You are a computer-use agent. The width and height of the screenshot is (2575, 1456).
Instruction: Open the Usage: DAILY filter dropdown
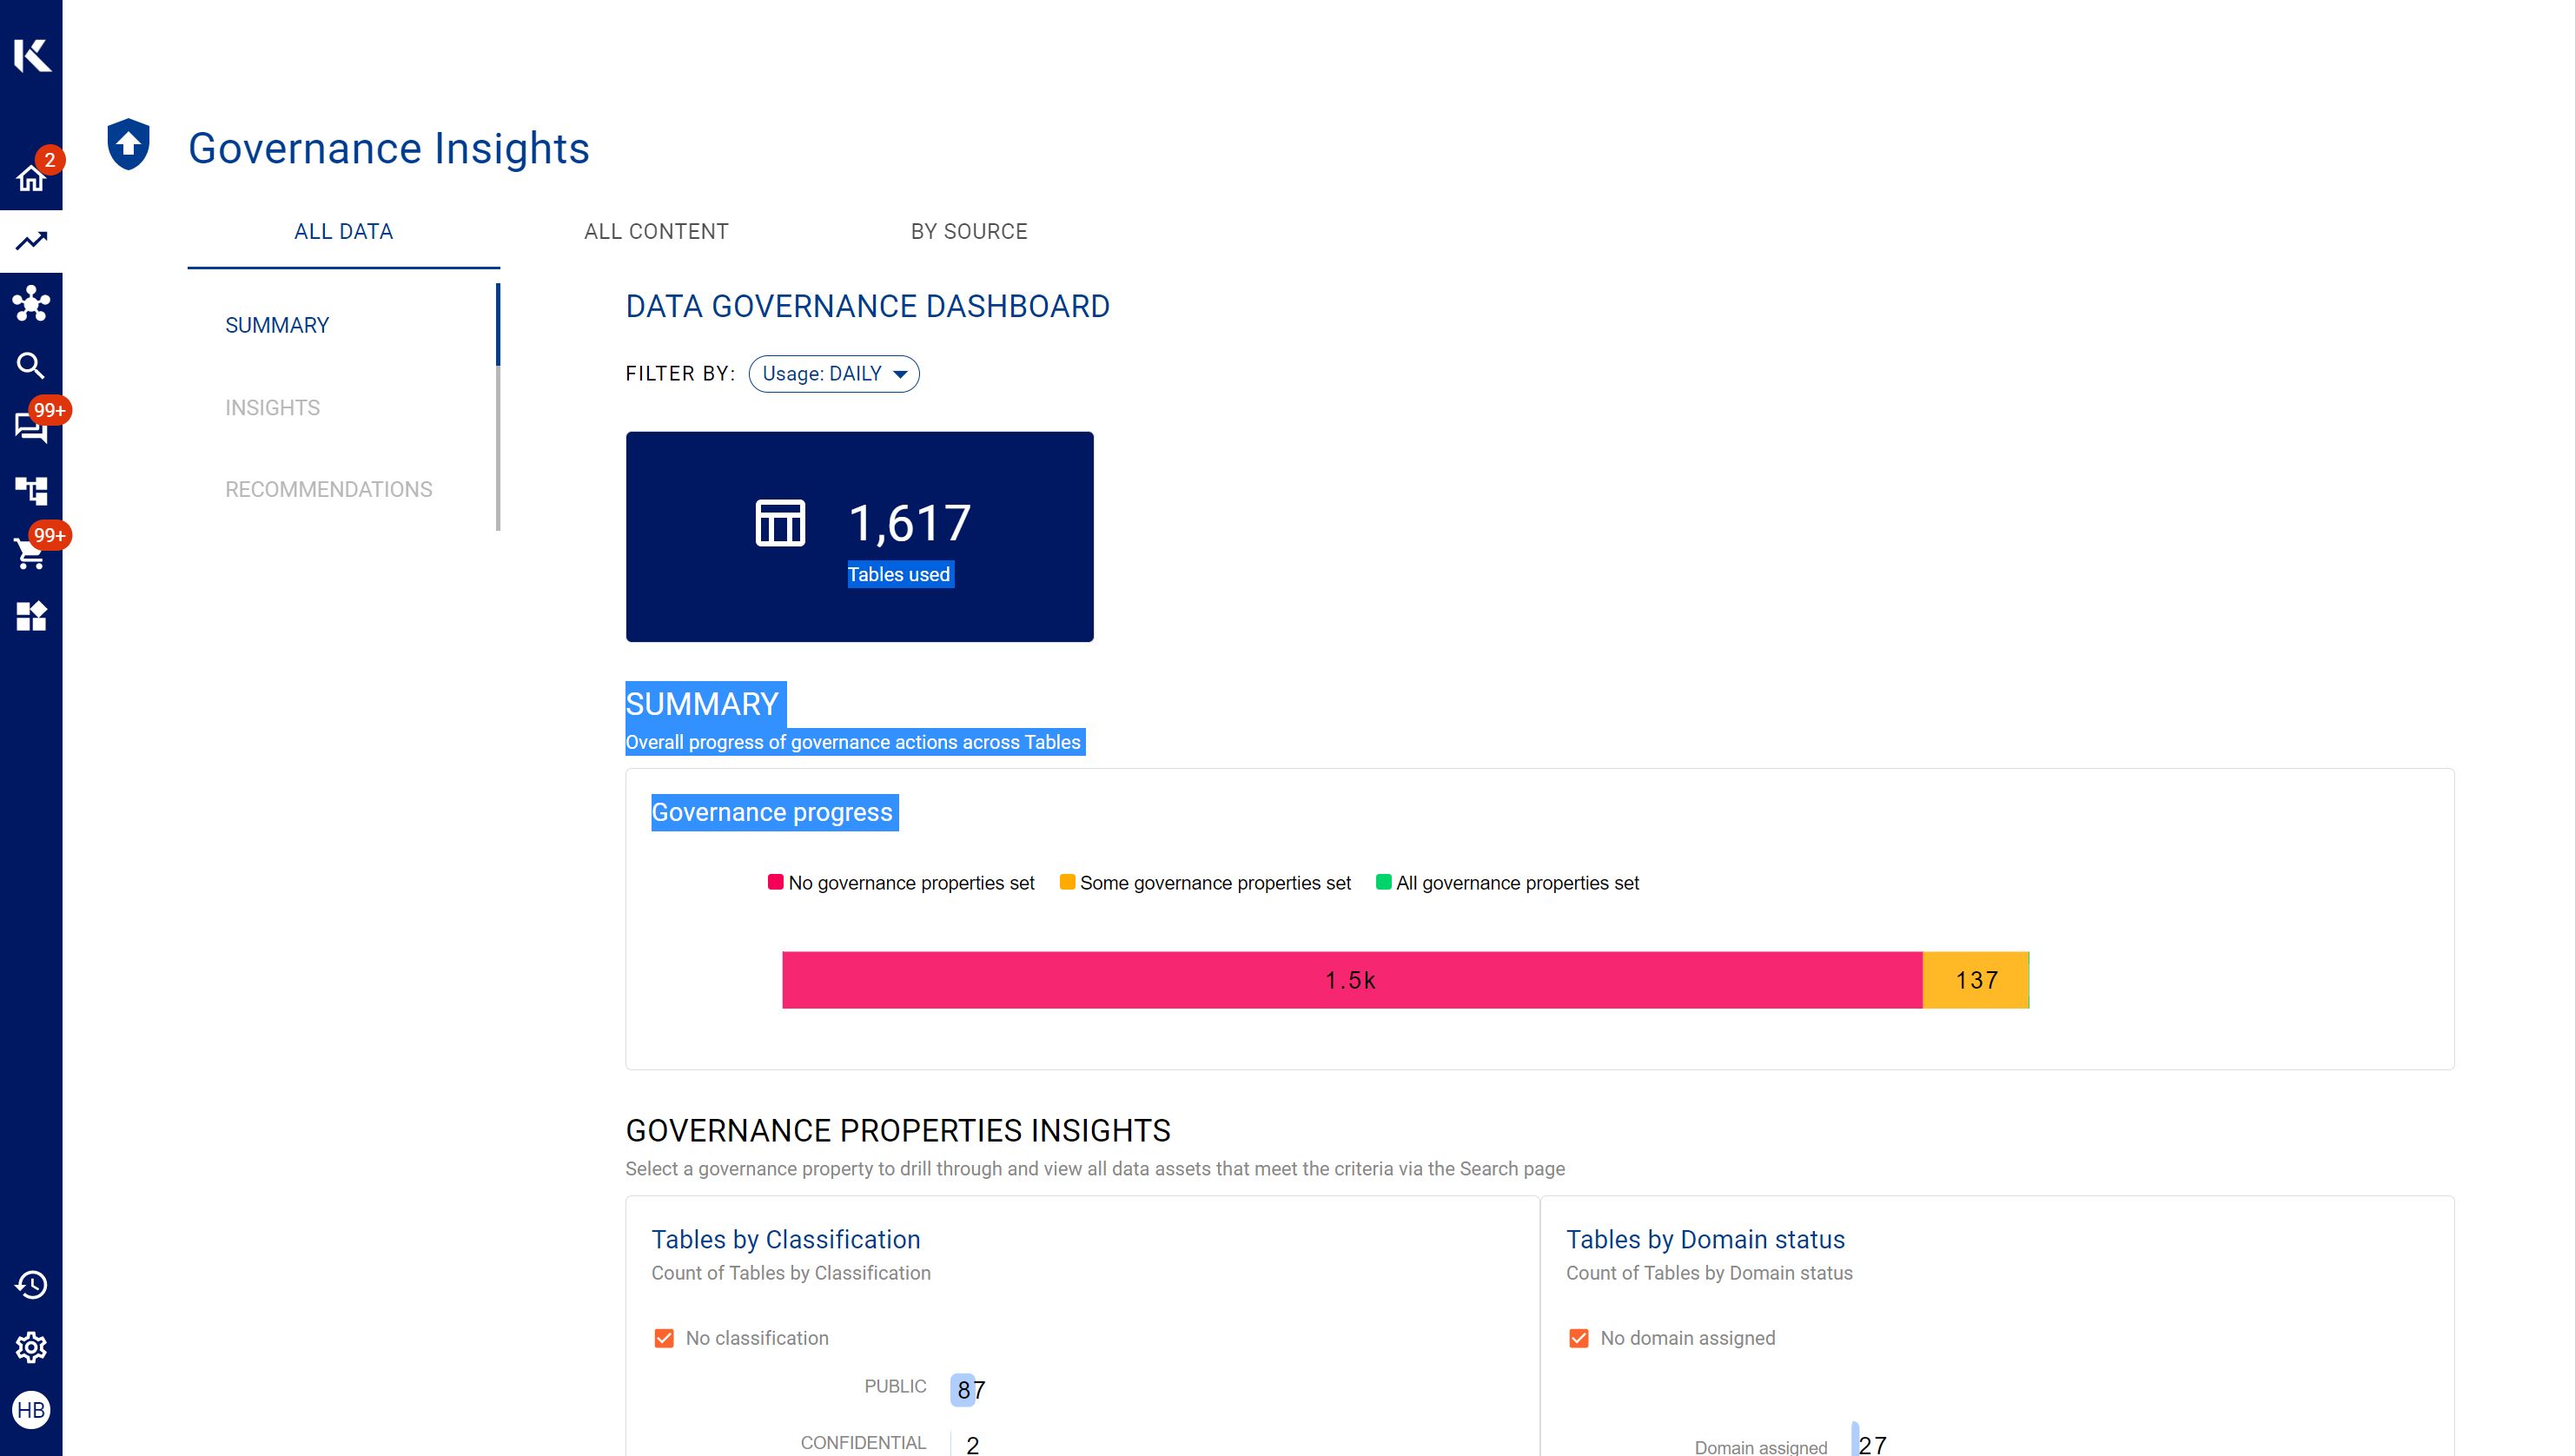(834, 374)
